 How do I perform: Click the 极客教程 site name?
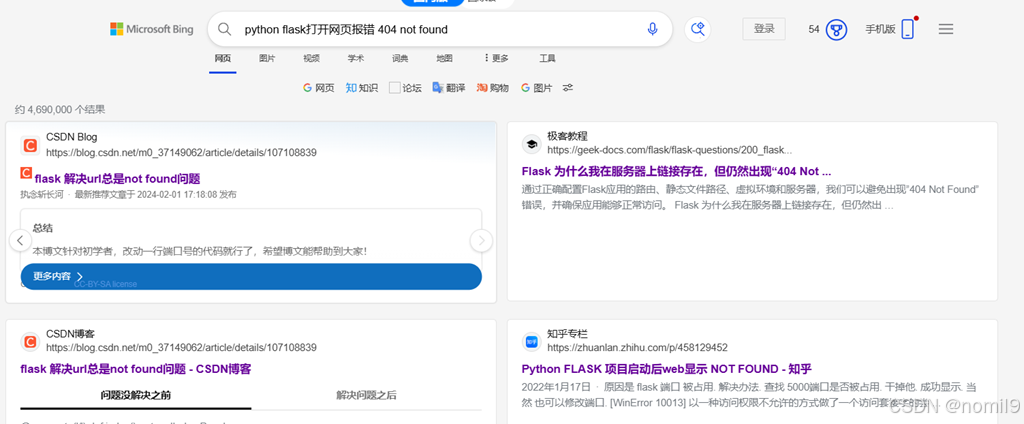point(568,136)
